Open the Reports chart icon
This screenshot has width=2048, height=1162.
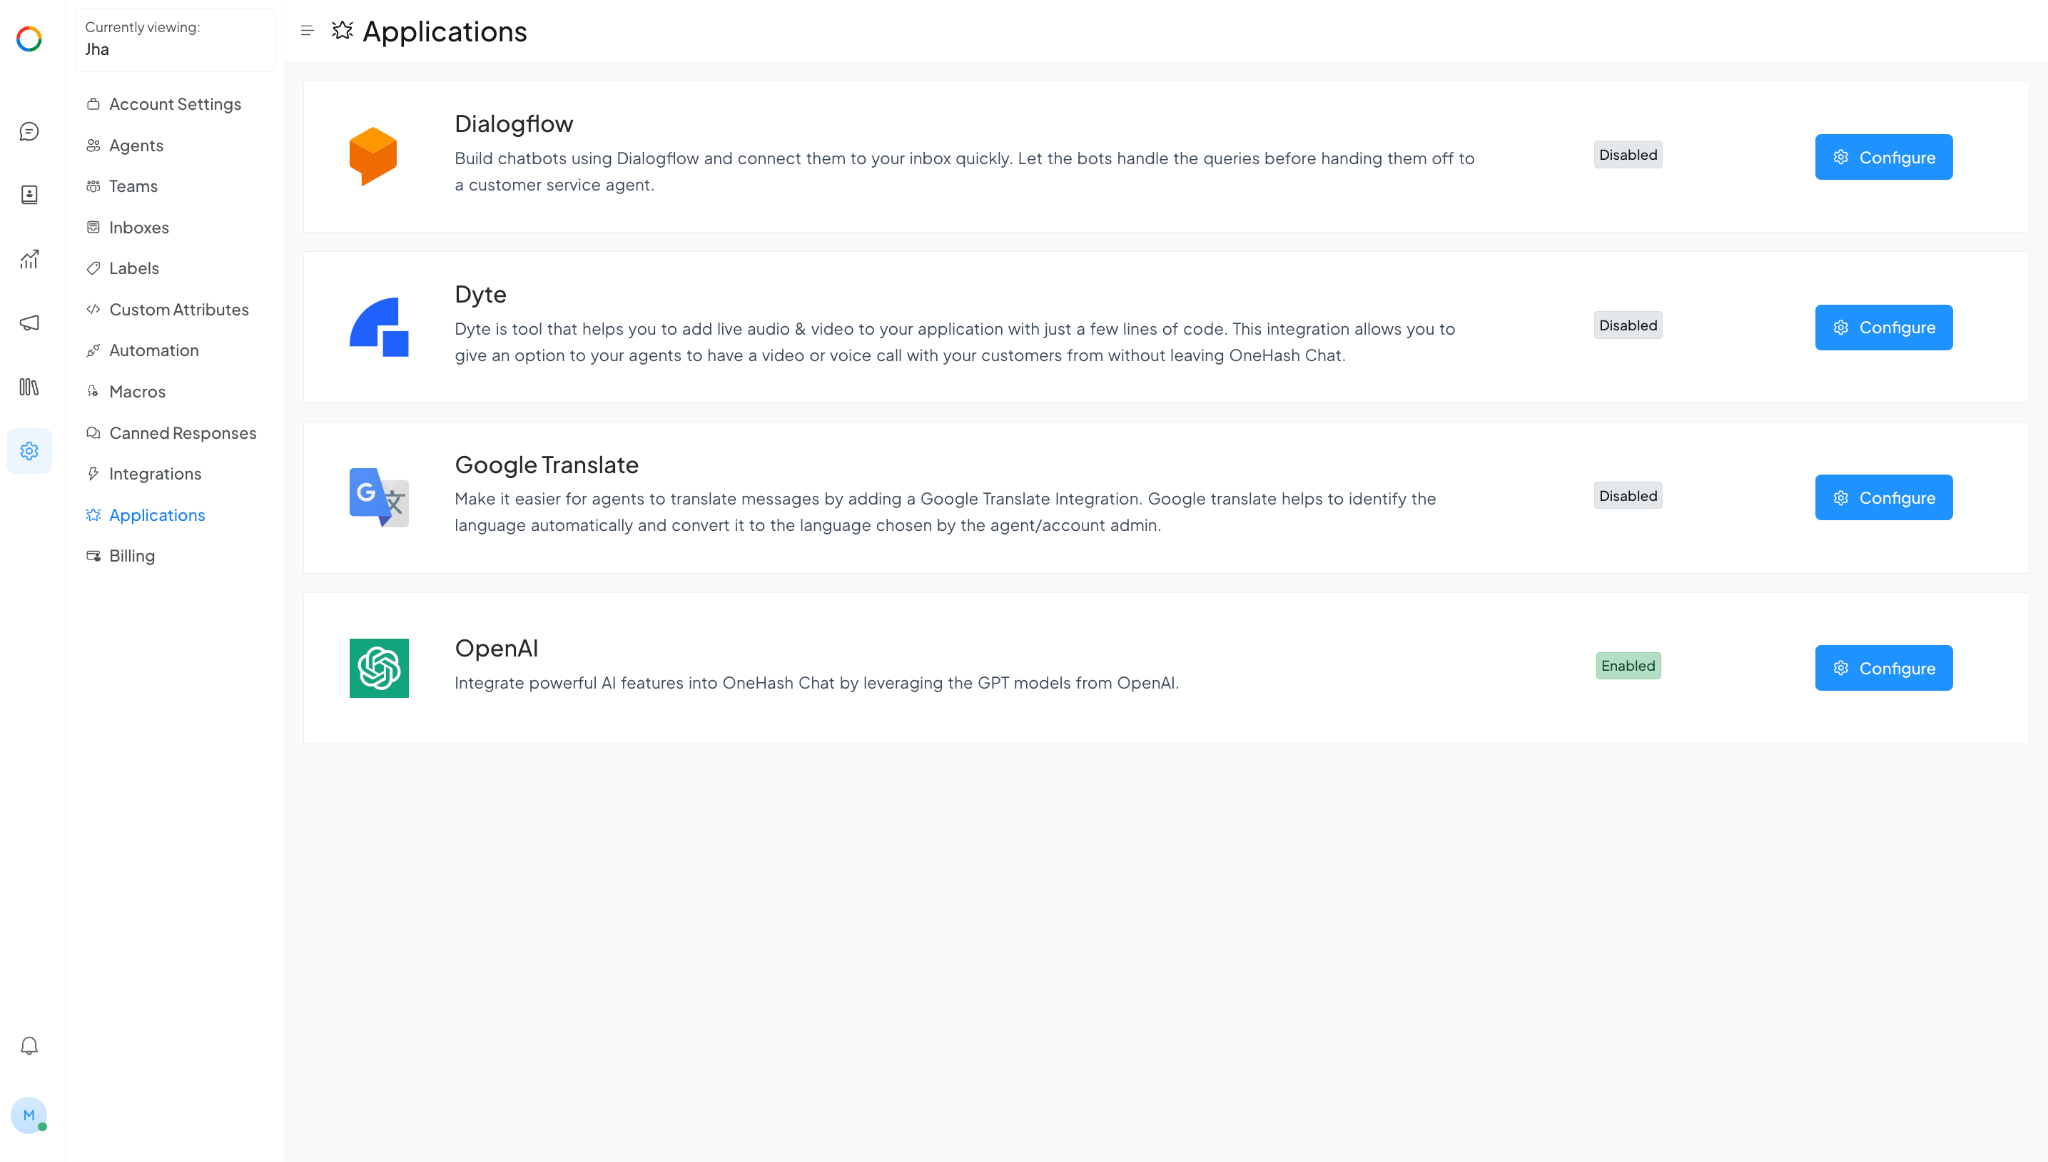[29, 259]
